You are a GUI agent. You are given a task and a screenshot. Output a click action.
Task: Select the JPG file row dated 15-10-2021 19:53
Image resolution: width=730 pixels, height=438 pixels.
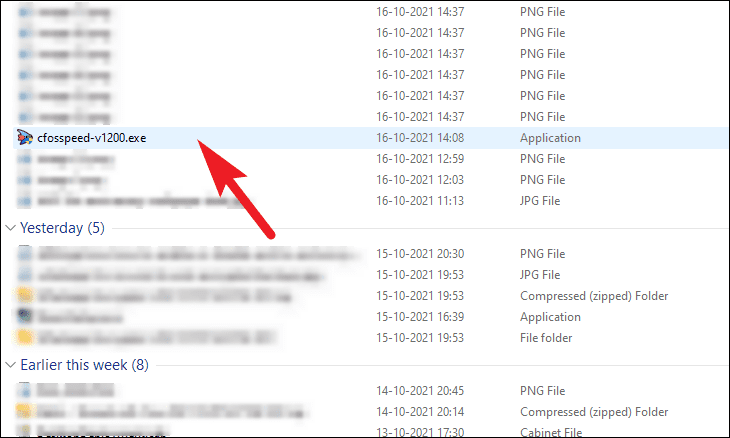[x=370, y=275]
